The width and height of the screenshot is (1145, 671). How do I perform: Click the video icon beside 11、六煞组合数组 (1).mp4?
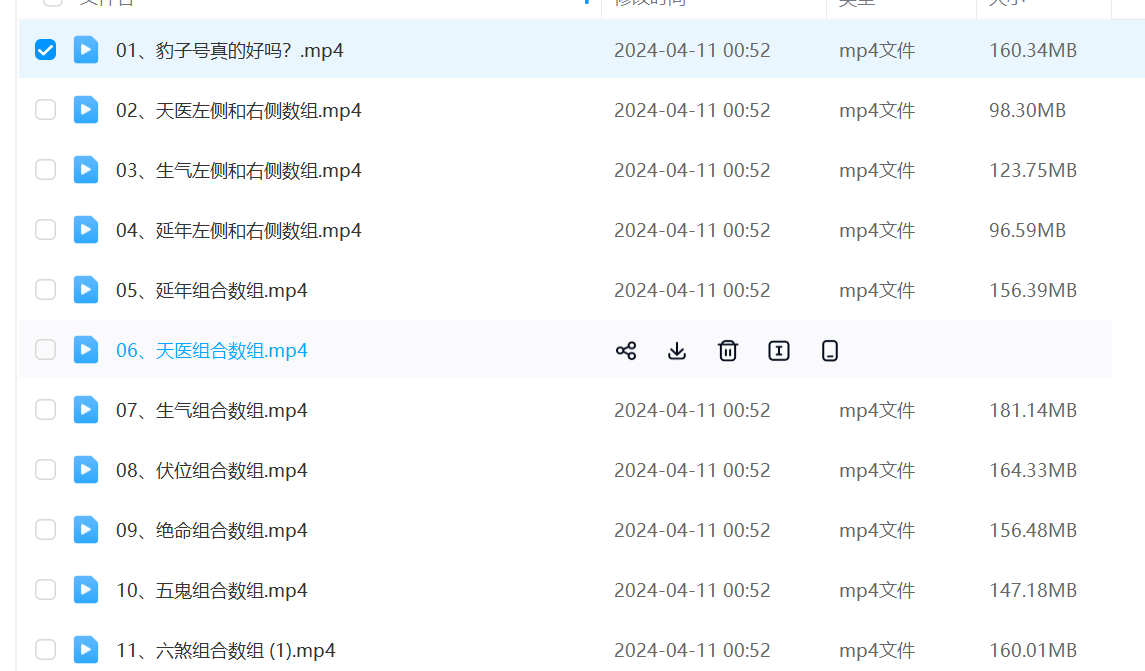tap(86, 650)
